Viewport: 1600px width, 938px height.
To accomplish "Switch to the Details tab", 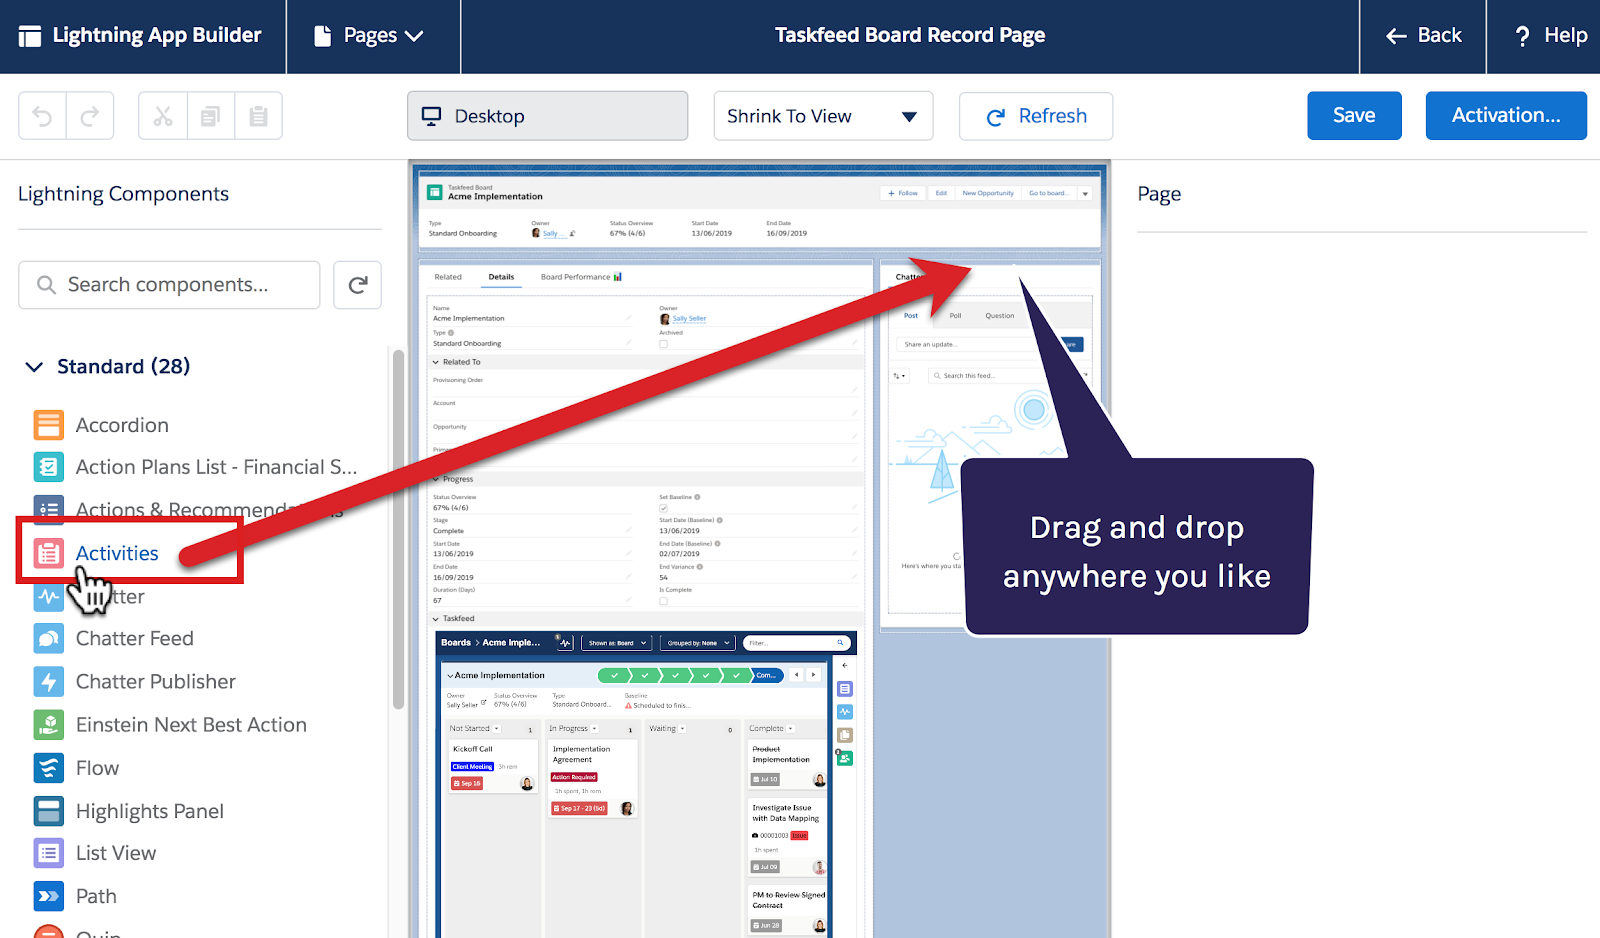I will click(501, 277).
